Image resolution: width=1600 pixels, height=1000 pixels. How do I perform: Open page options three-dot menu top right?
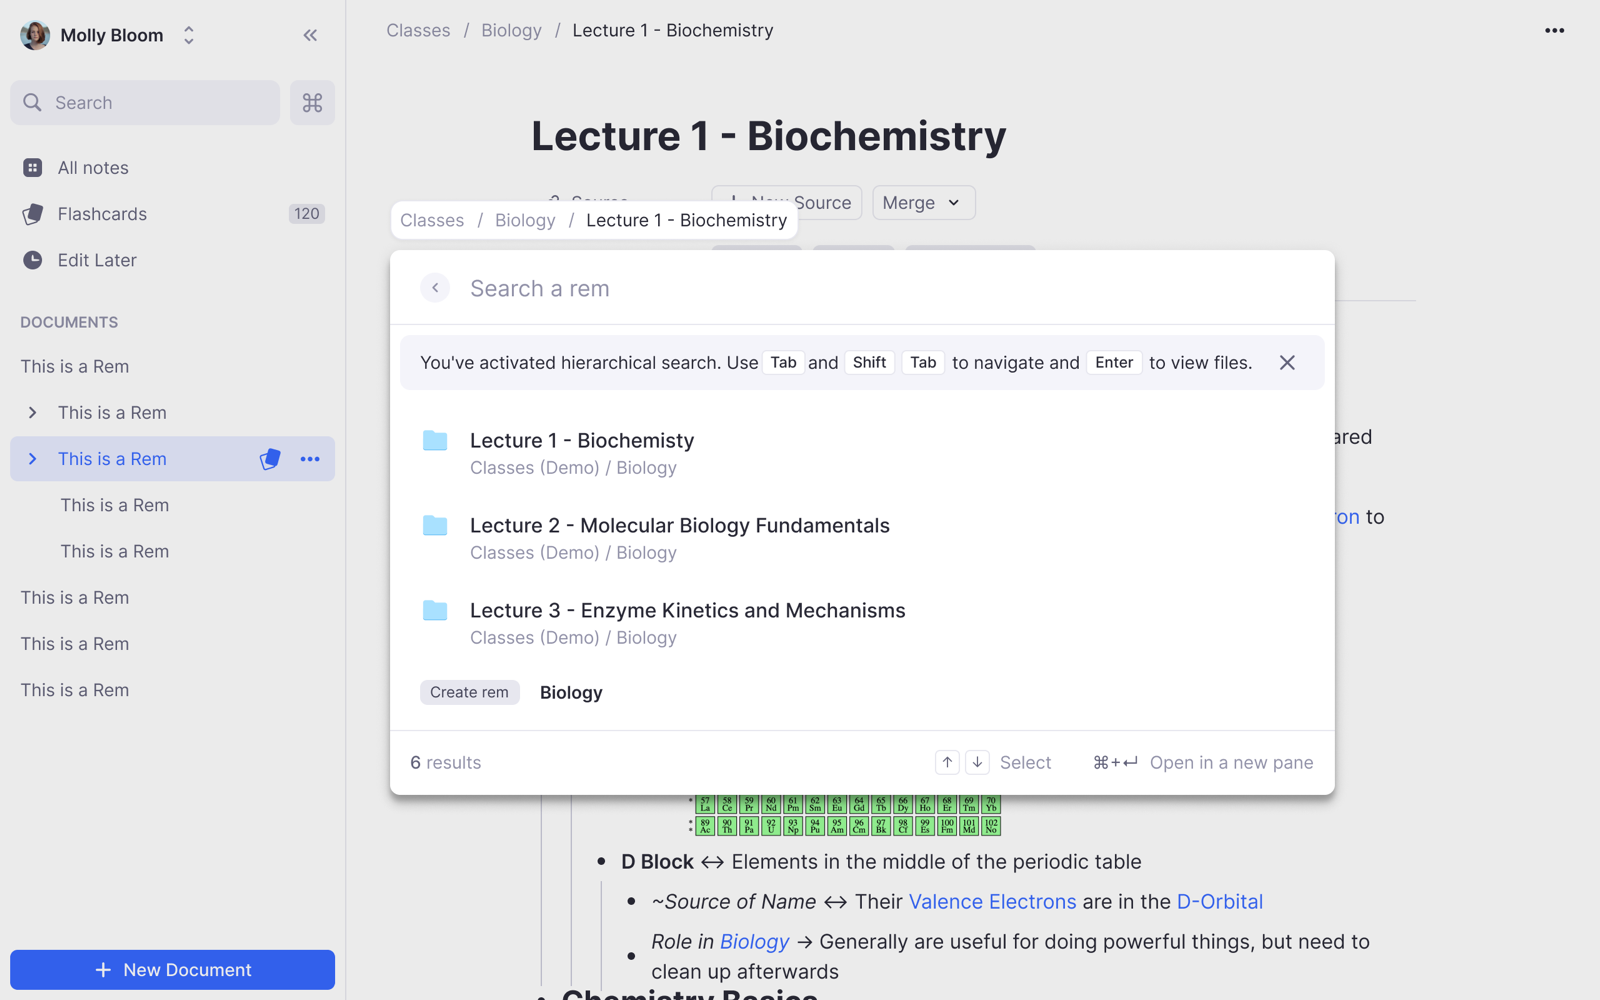[1554, 31]
